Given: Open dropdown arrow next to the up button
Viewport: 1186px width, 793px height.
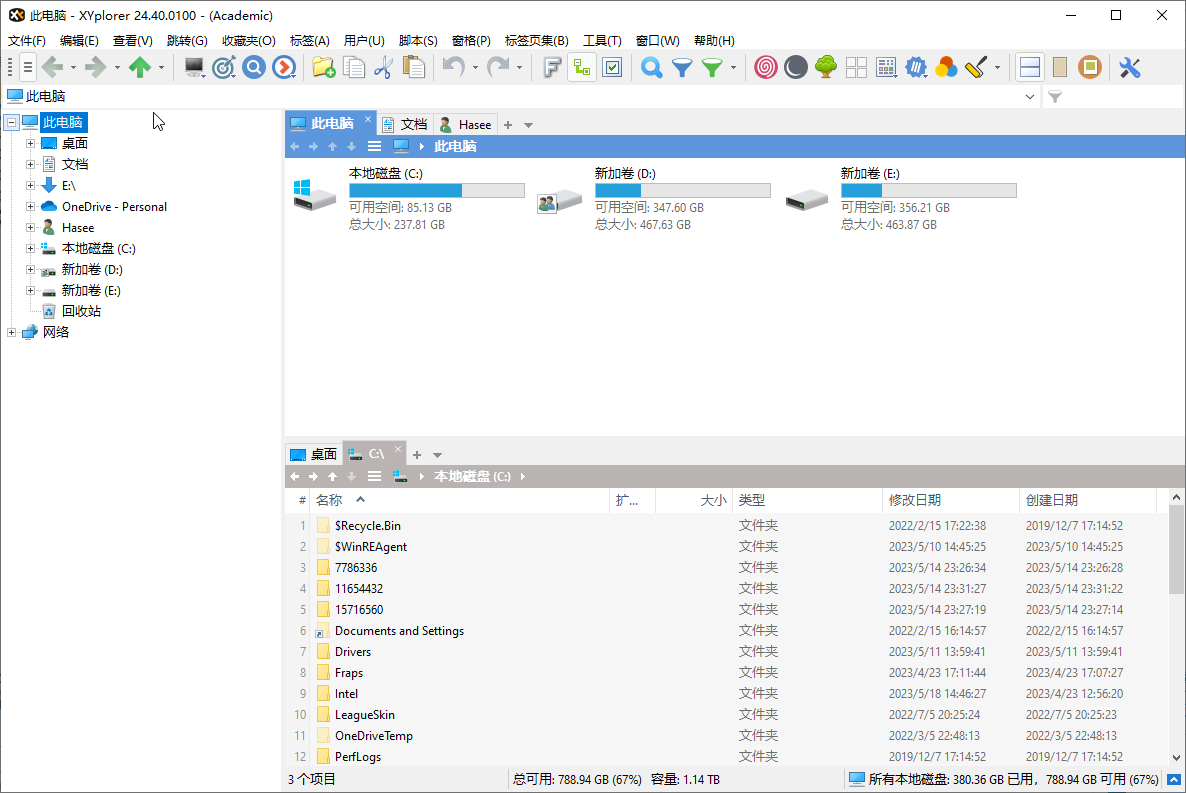Looking at the screenshot, I should (161, 68).
